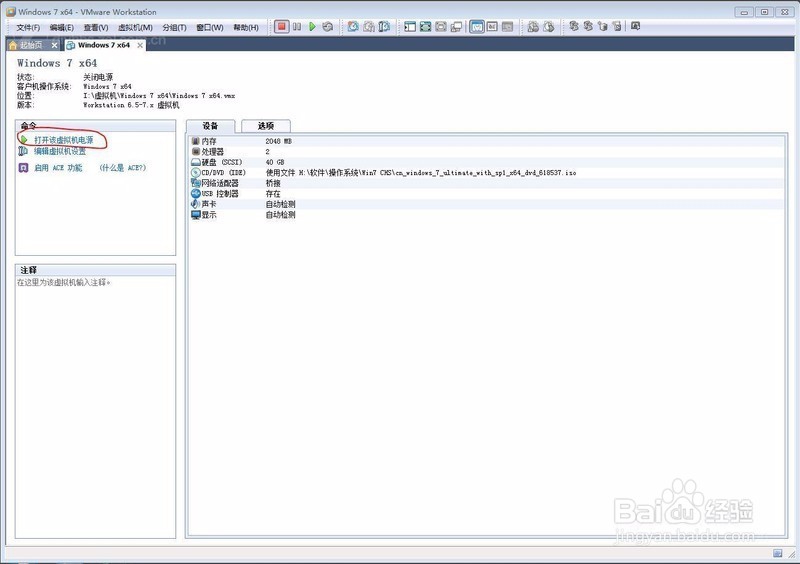
Task: Switch to the 选项 tab
Action: pyautogui.click(x=266, y=126)
